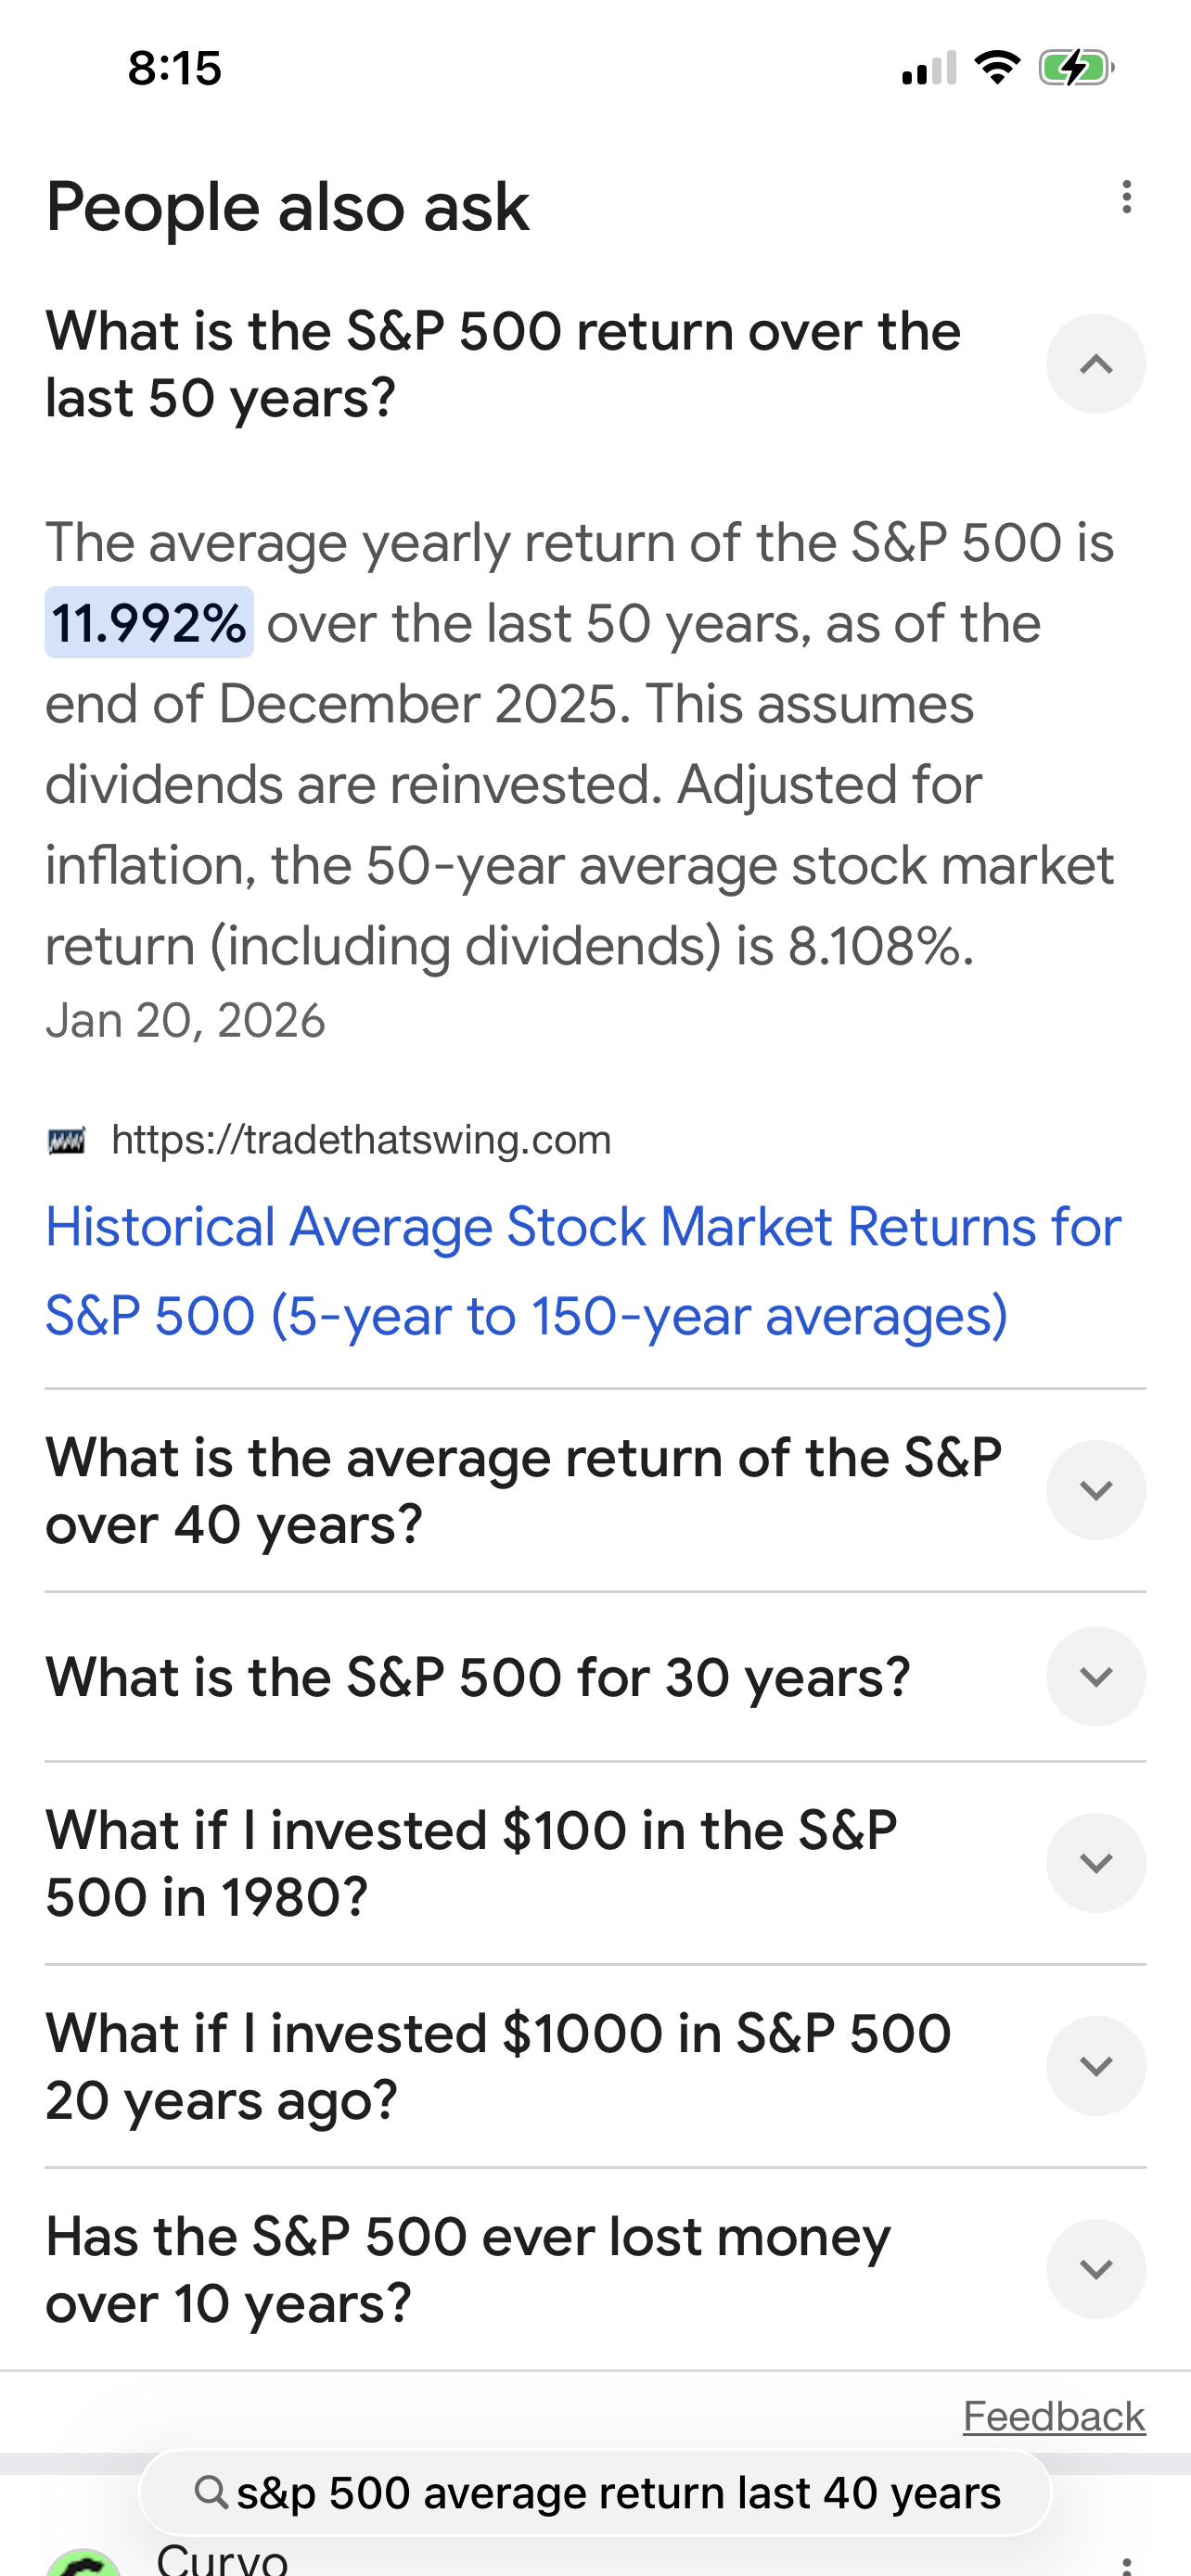This screenshot has width=1191, height=2576.
Task: Tap the magnifier icon in search bar
Action: point(211,2492)
